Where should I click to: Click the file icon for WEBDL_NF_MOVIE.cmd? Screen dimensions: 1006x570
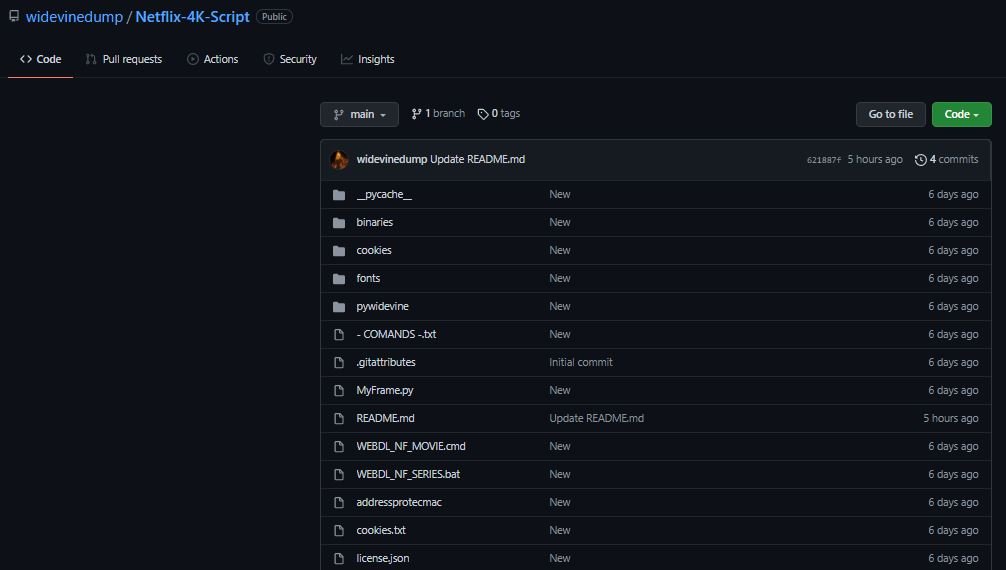click(339, 447)
